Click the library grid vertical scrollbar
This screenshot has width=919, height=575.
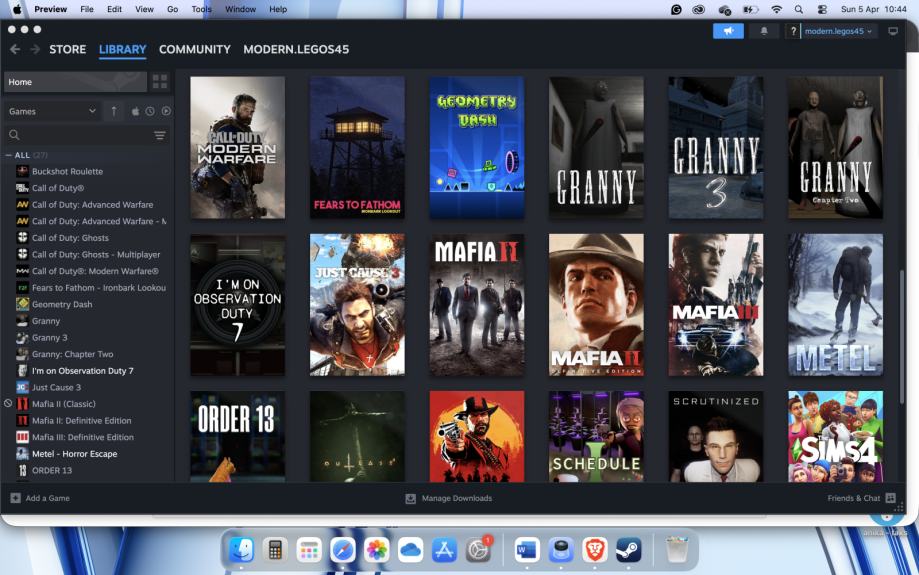902,335
